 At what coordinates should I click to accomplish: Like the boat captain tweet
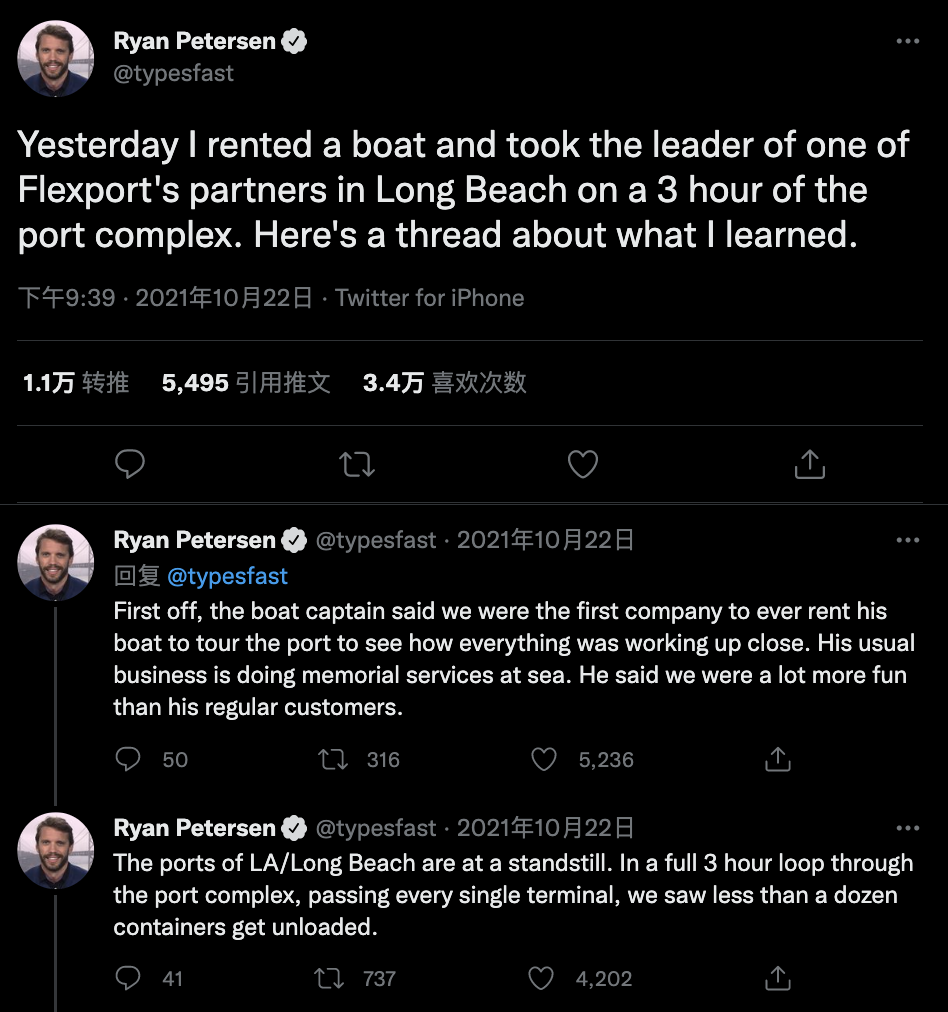coord(544,760)
